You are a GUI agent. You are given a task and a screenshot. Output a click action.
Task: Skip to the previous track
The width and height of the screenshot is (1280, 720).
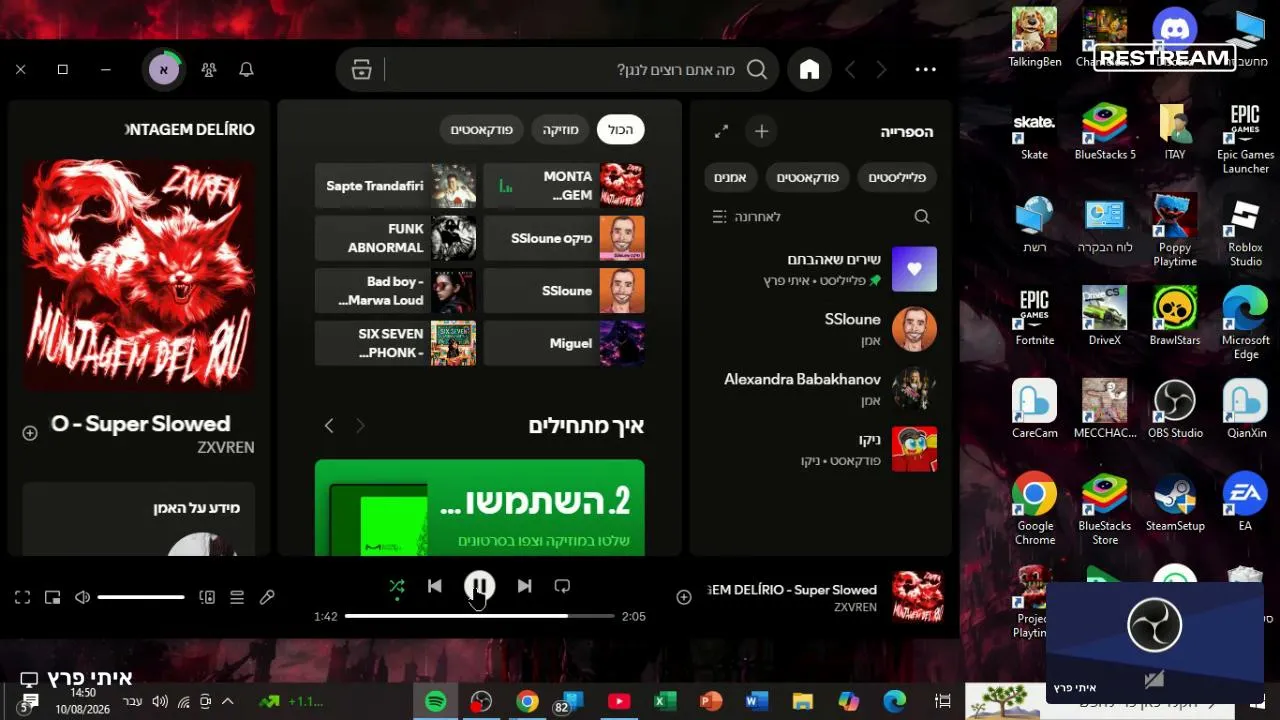434,586
